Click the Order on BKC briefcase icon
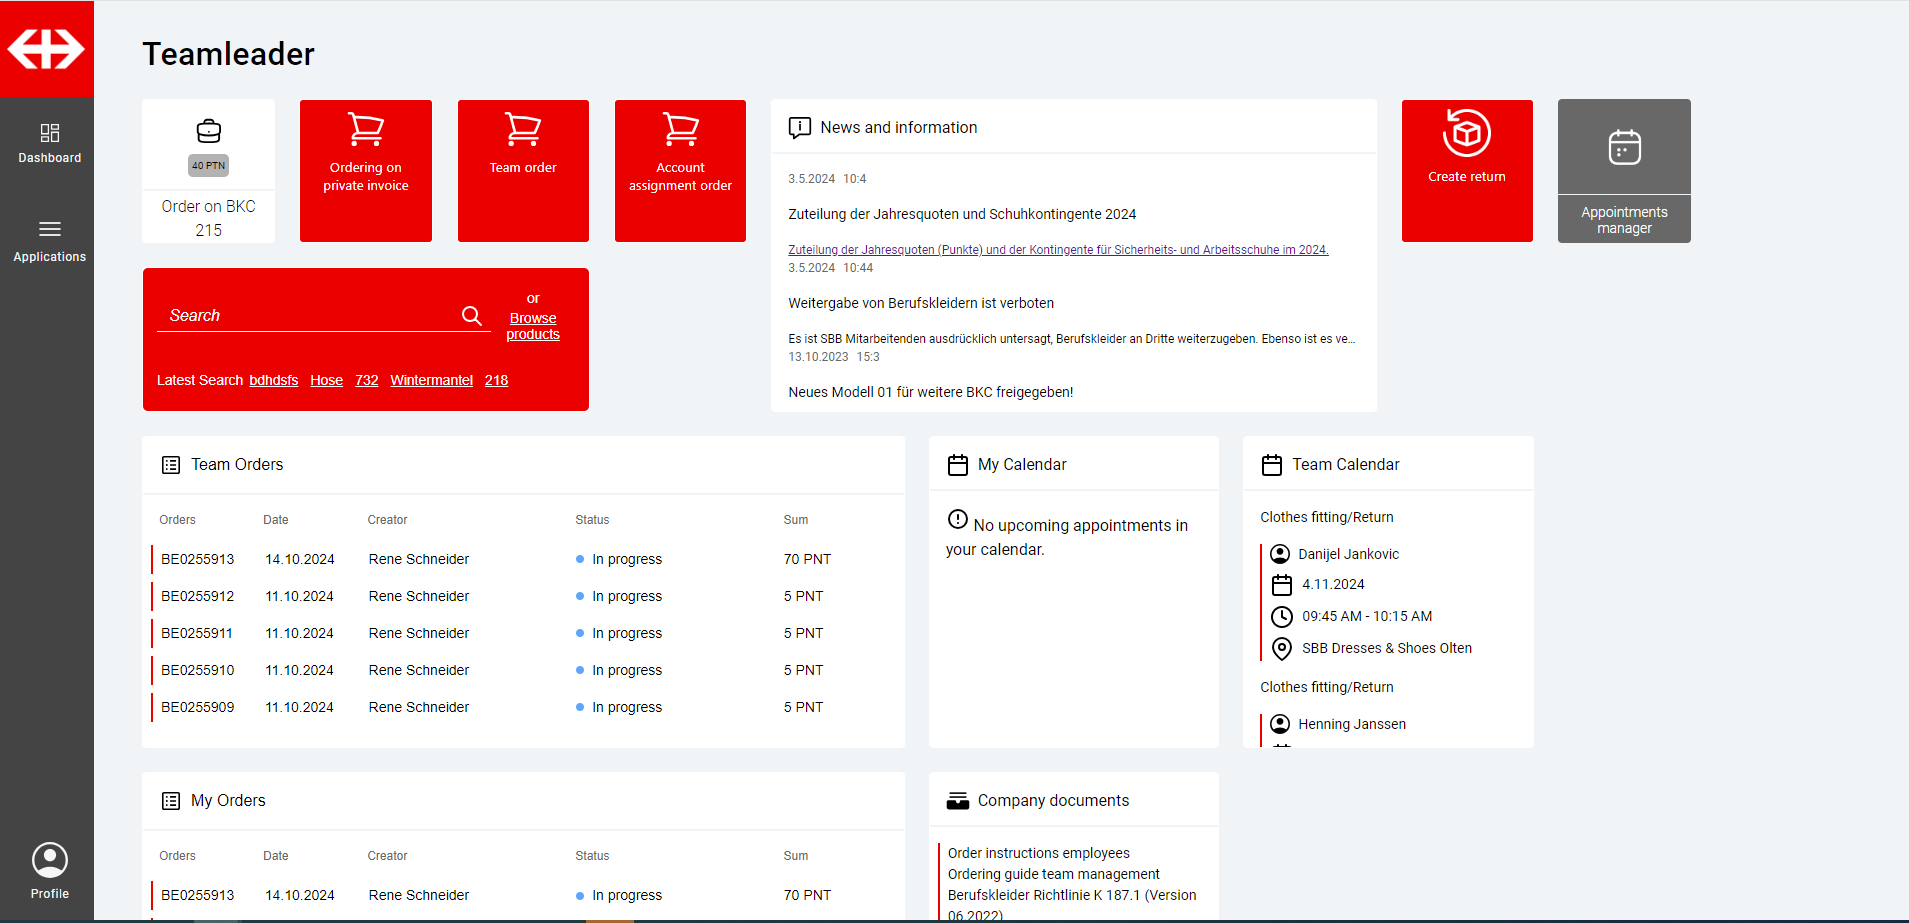1909x923 pixels. click(208, 131)
